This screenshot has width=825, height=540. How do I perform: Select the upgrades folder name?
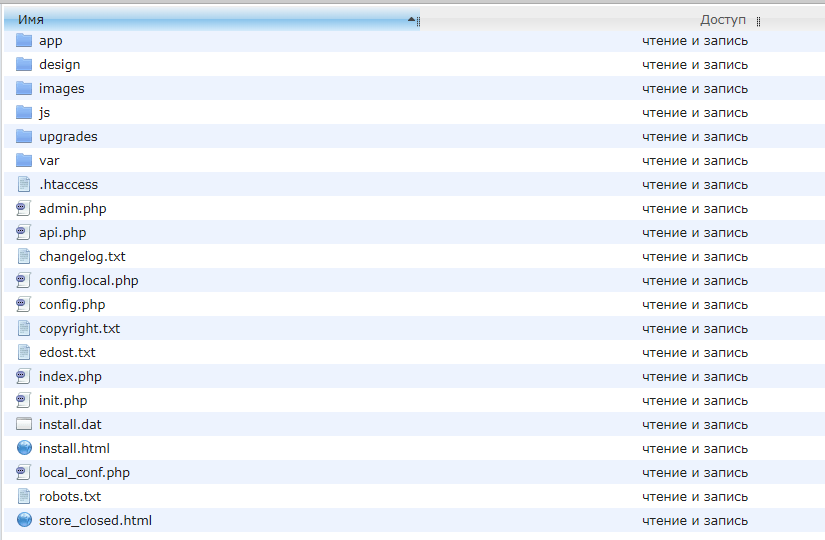(68, 137)
